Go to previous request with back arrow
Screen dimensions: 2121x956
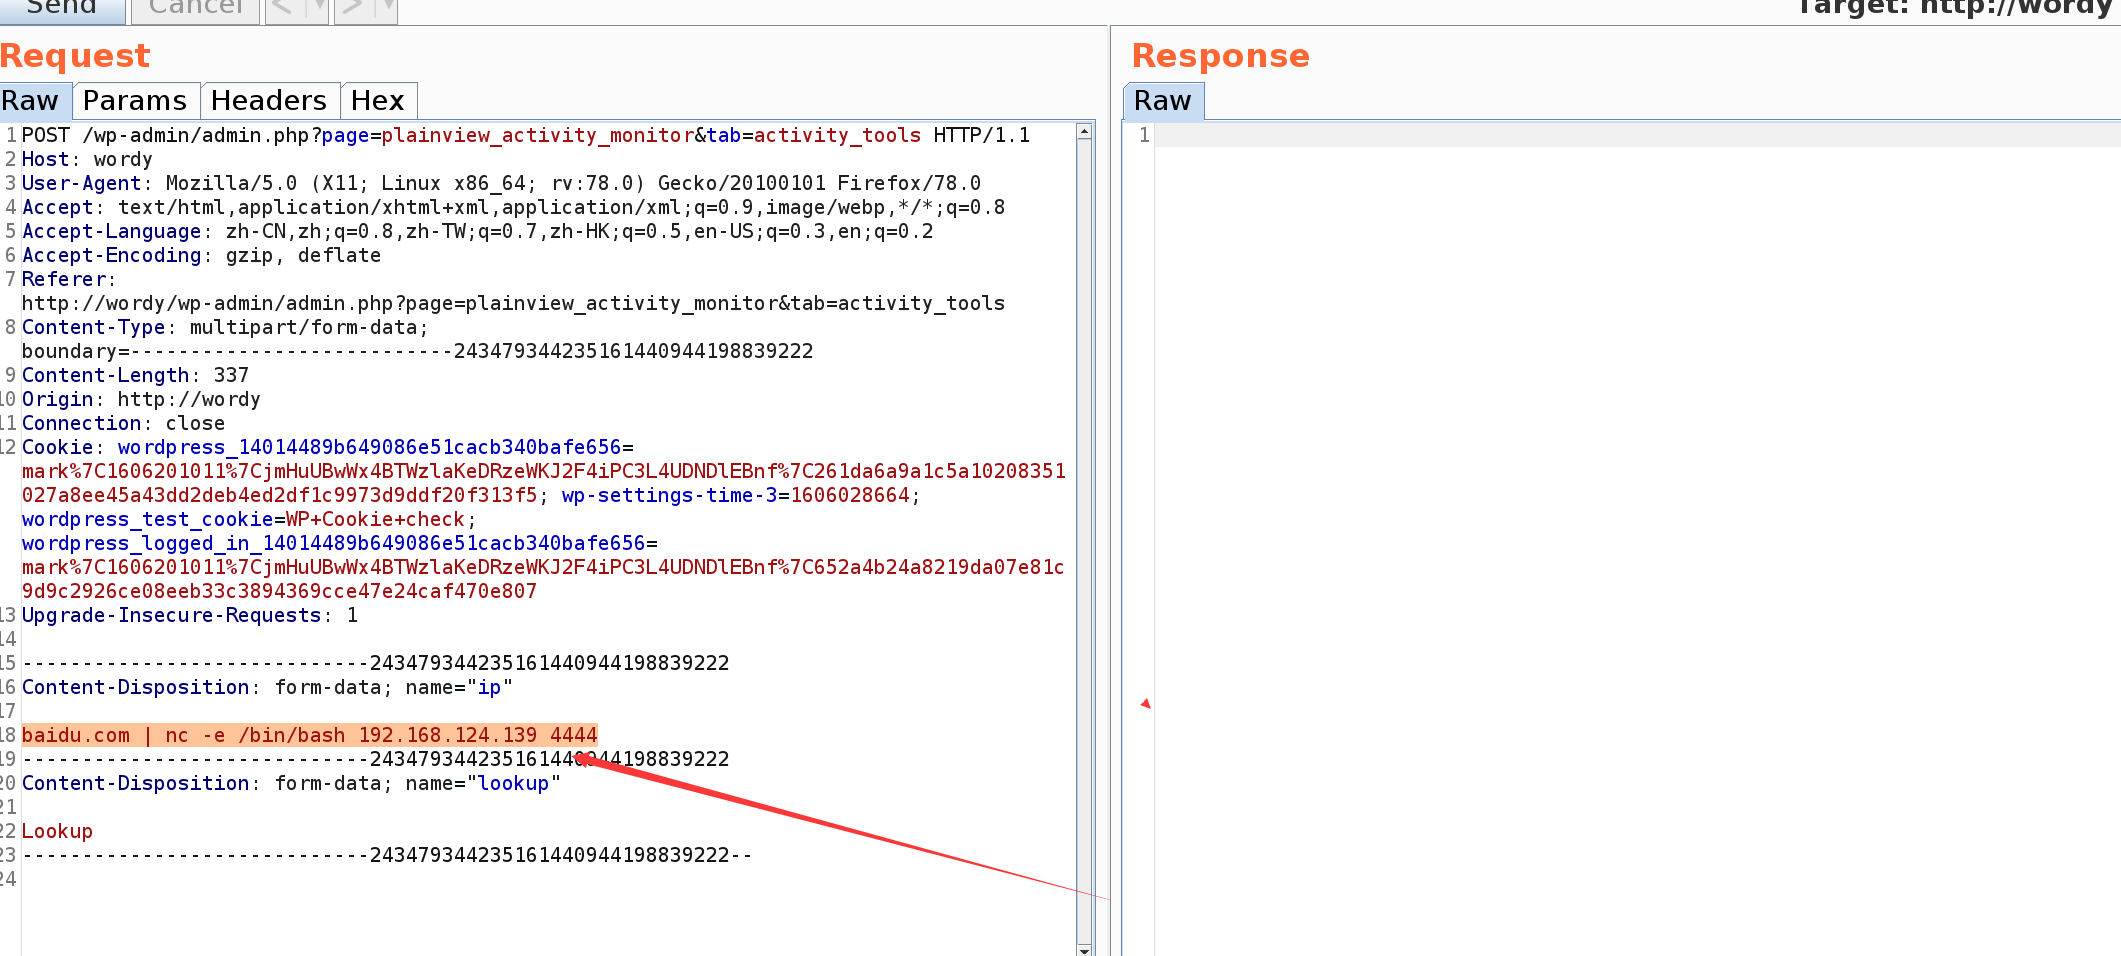coord(283,8)
